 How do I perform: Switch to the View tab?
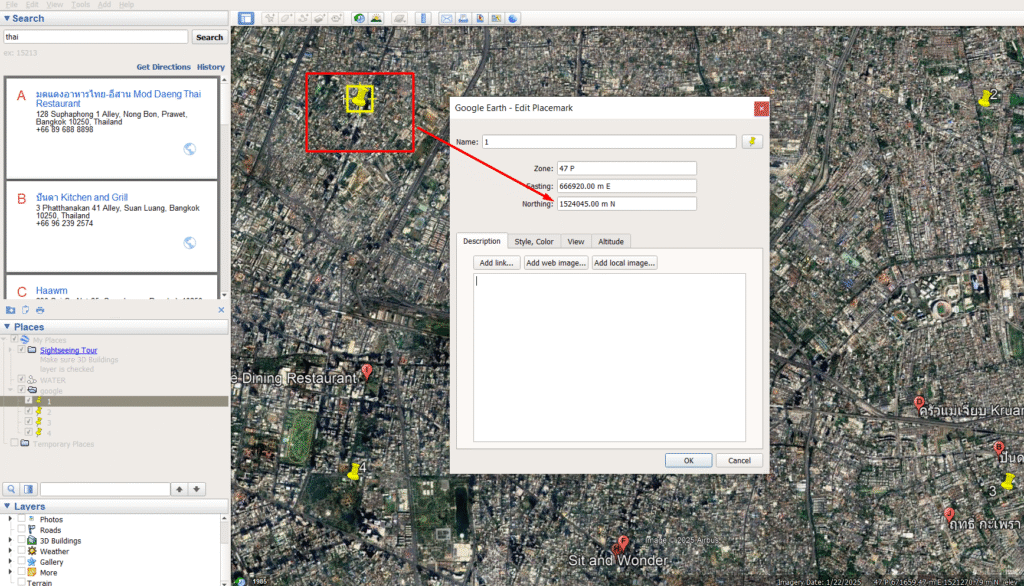pos(575,242)
